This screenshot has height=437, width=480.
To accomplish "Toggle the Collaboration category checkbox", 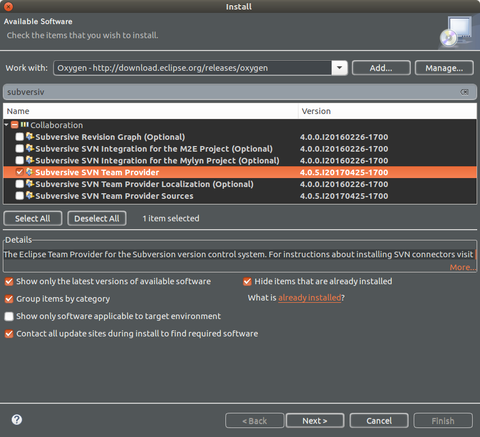I will tap(14, 125).
